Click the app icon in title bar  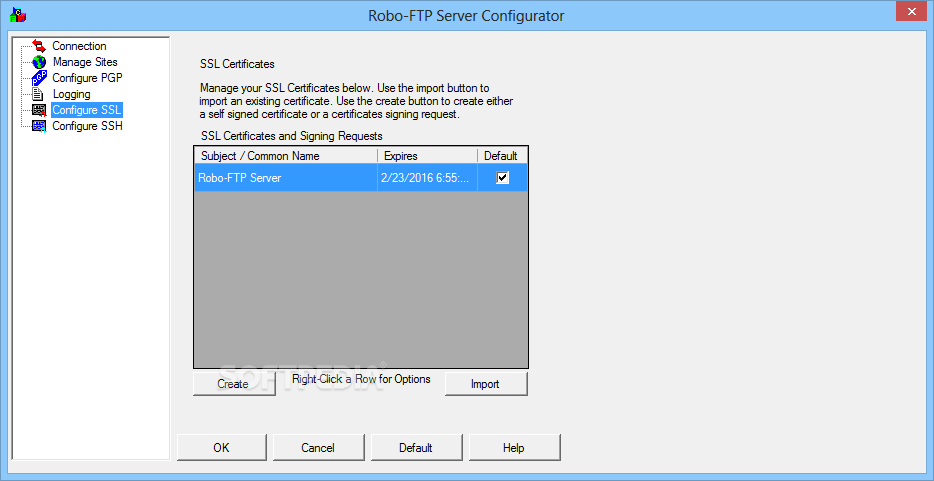18,15
